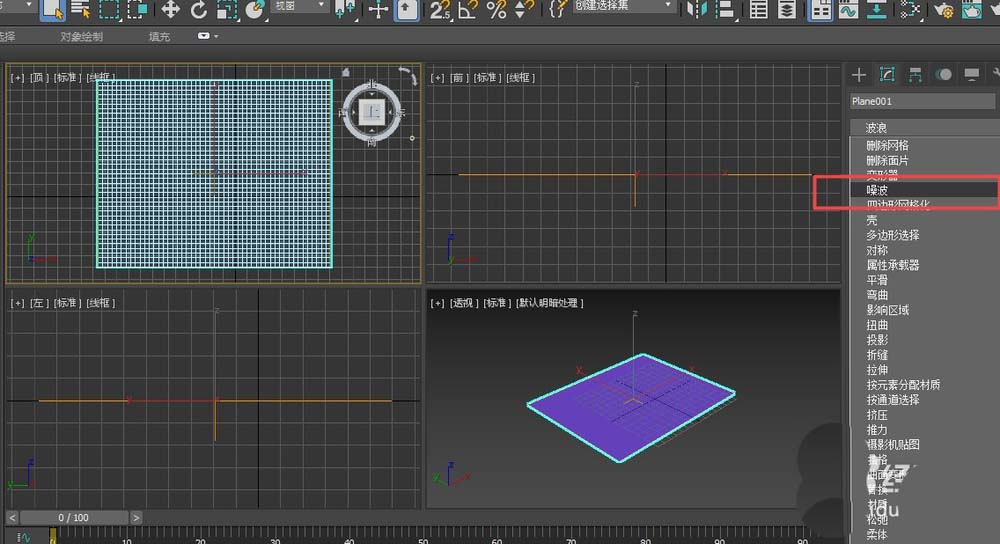Open Render Setup teapot-gear icon
The image size is (1000, 544).
point(943,9)
